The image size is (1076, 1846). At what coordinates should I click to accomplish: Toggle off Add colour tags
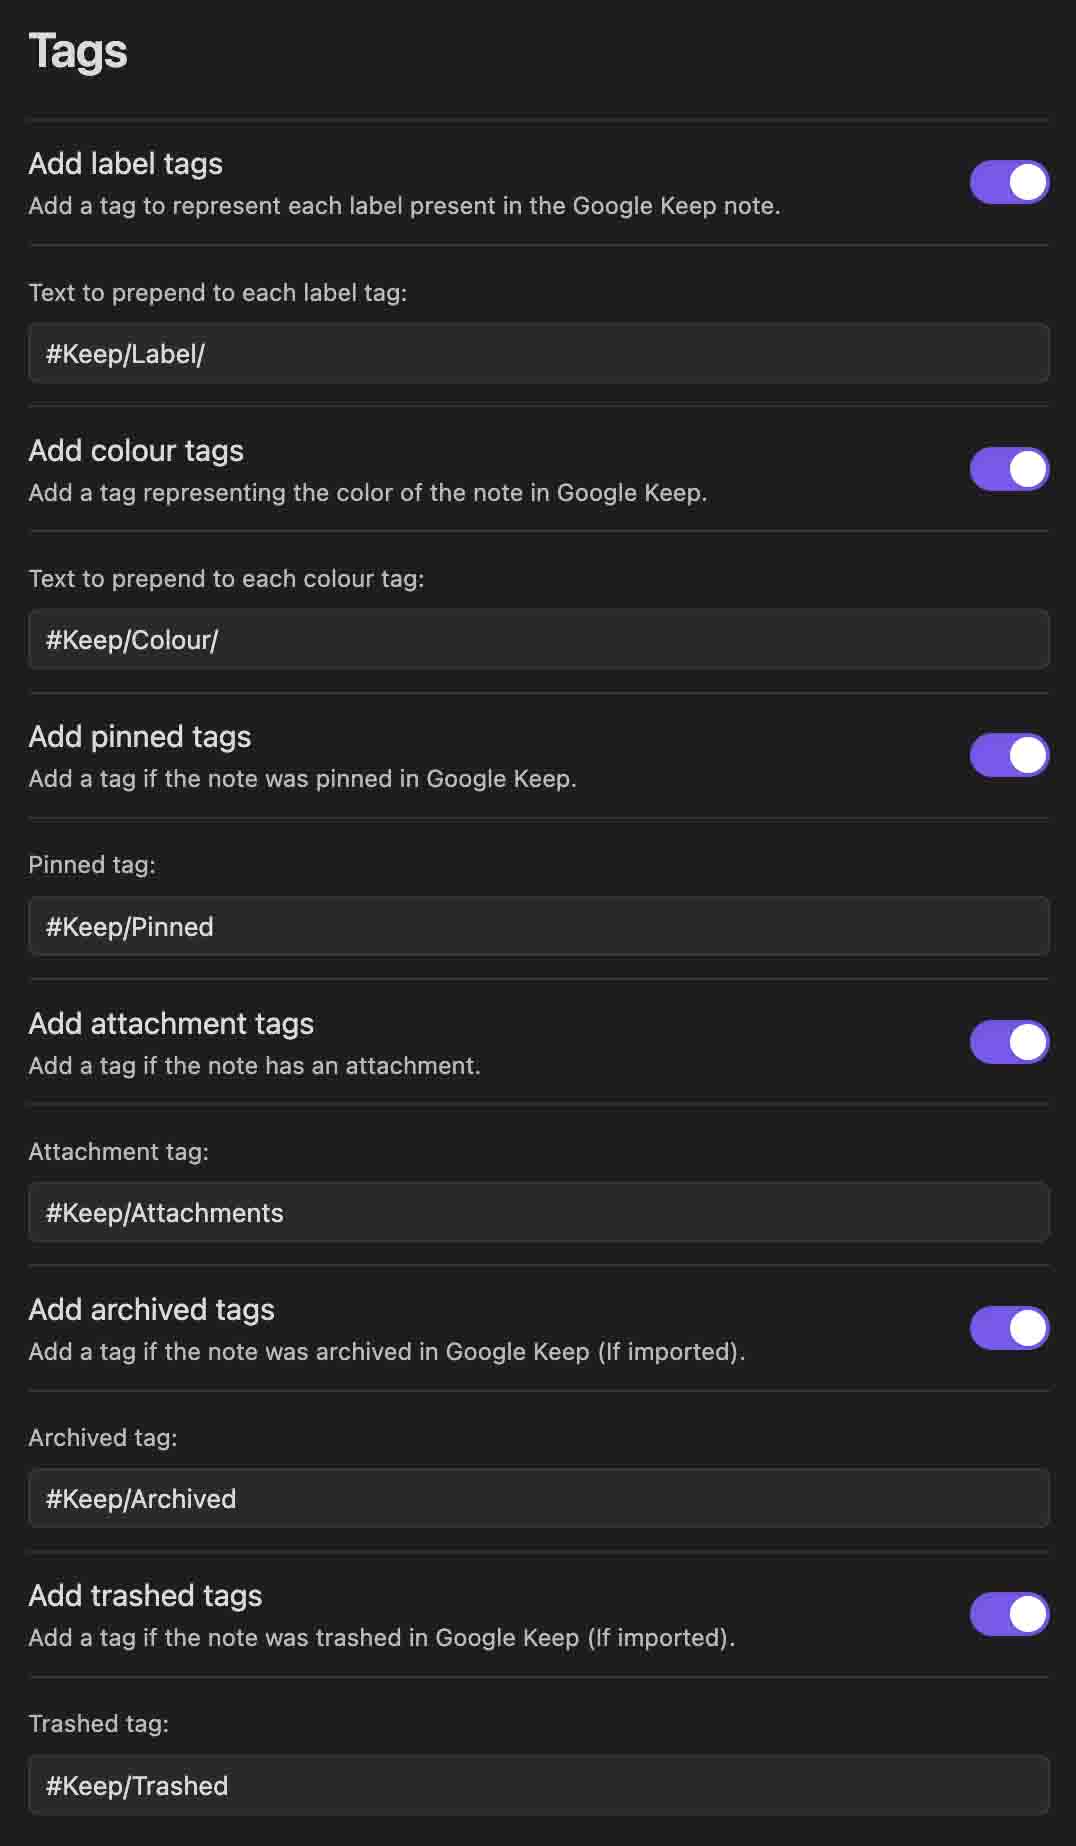(x=1009, y=469)
